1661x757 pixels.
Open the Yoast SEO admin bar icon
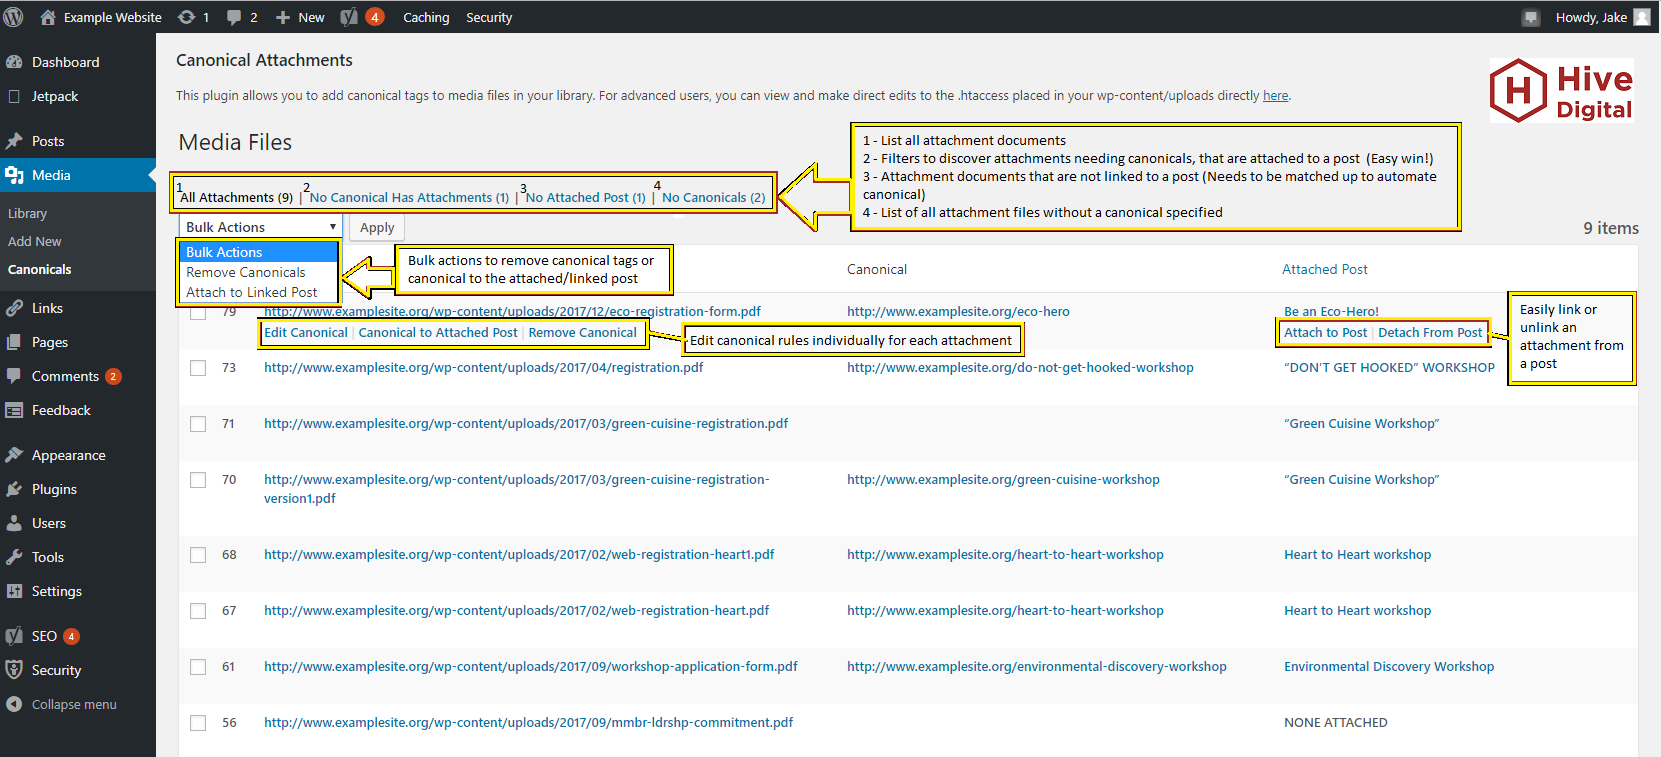pyautogui.click(x=349, y=17)
